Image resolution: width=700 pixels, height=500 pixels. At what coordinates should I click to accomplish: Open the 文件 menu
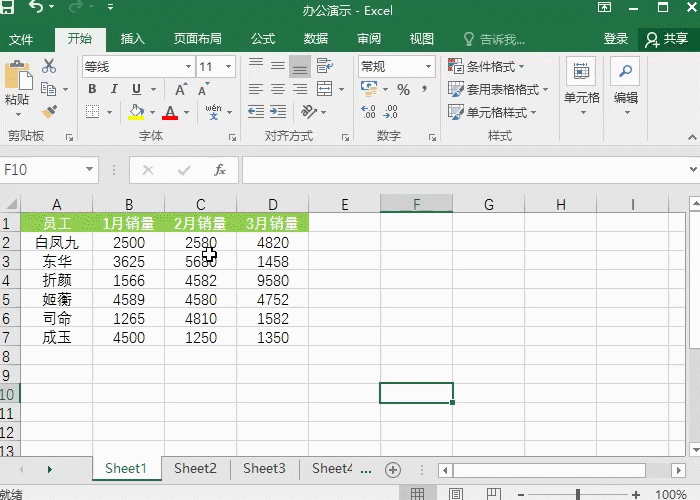[21, 39]
